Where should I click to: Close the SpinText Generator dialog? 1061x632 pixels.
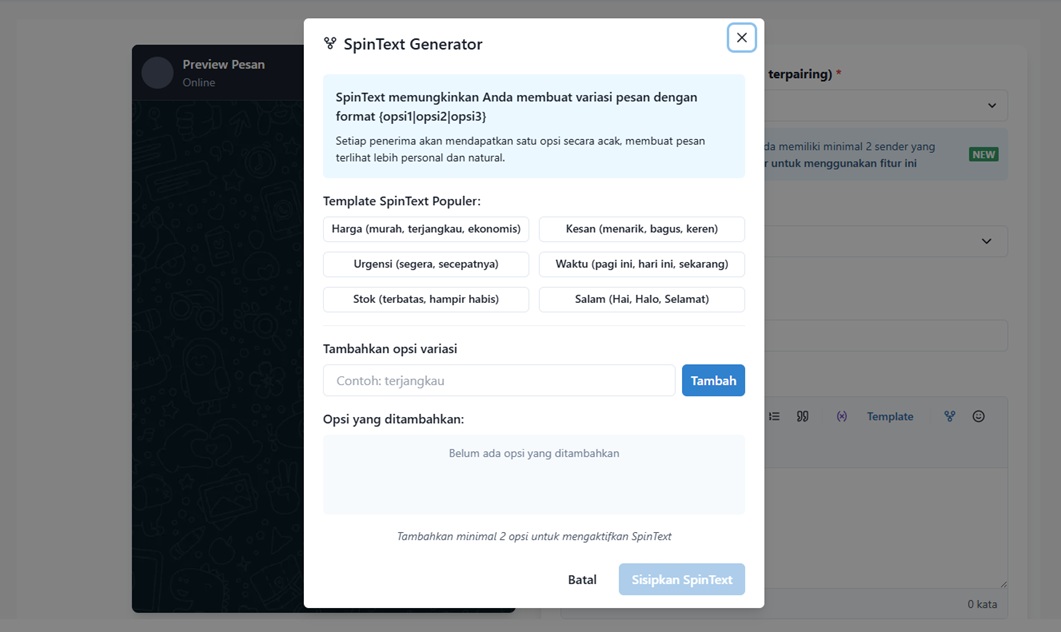(x=741, y=38)
